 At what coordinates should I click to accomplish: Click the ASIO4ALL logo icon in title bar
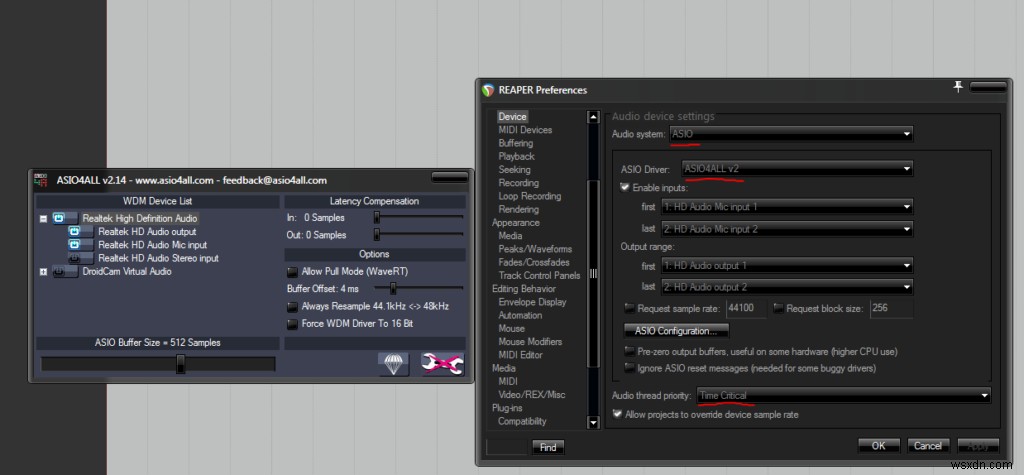click(40, 180)
